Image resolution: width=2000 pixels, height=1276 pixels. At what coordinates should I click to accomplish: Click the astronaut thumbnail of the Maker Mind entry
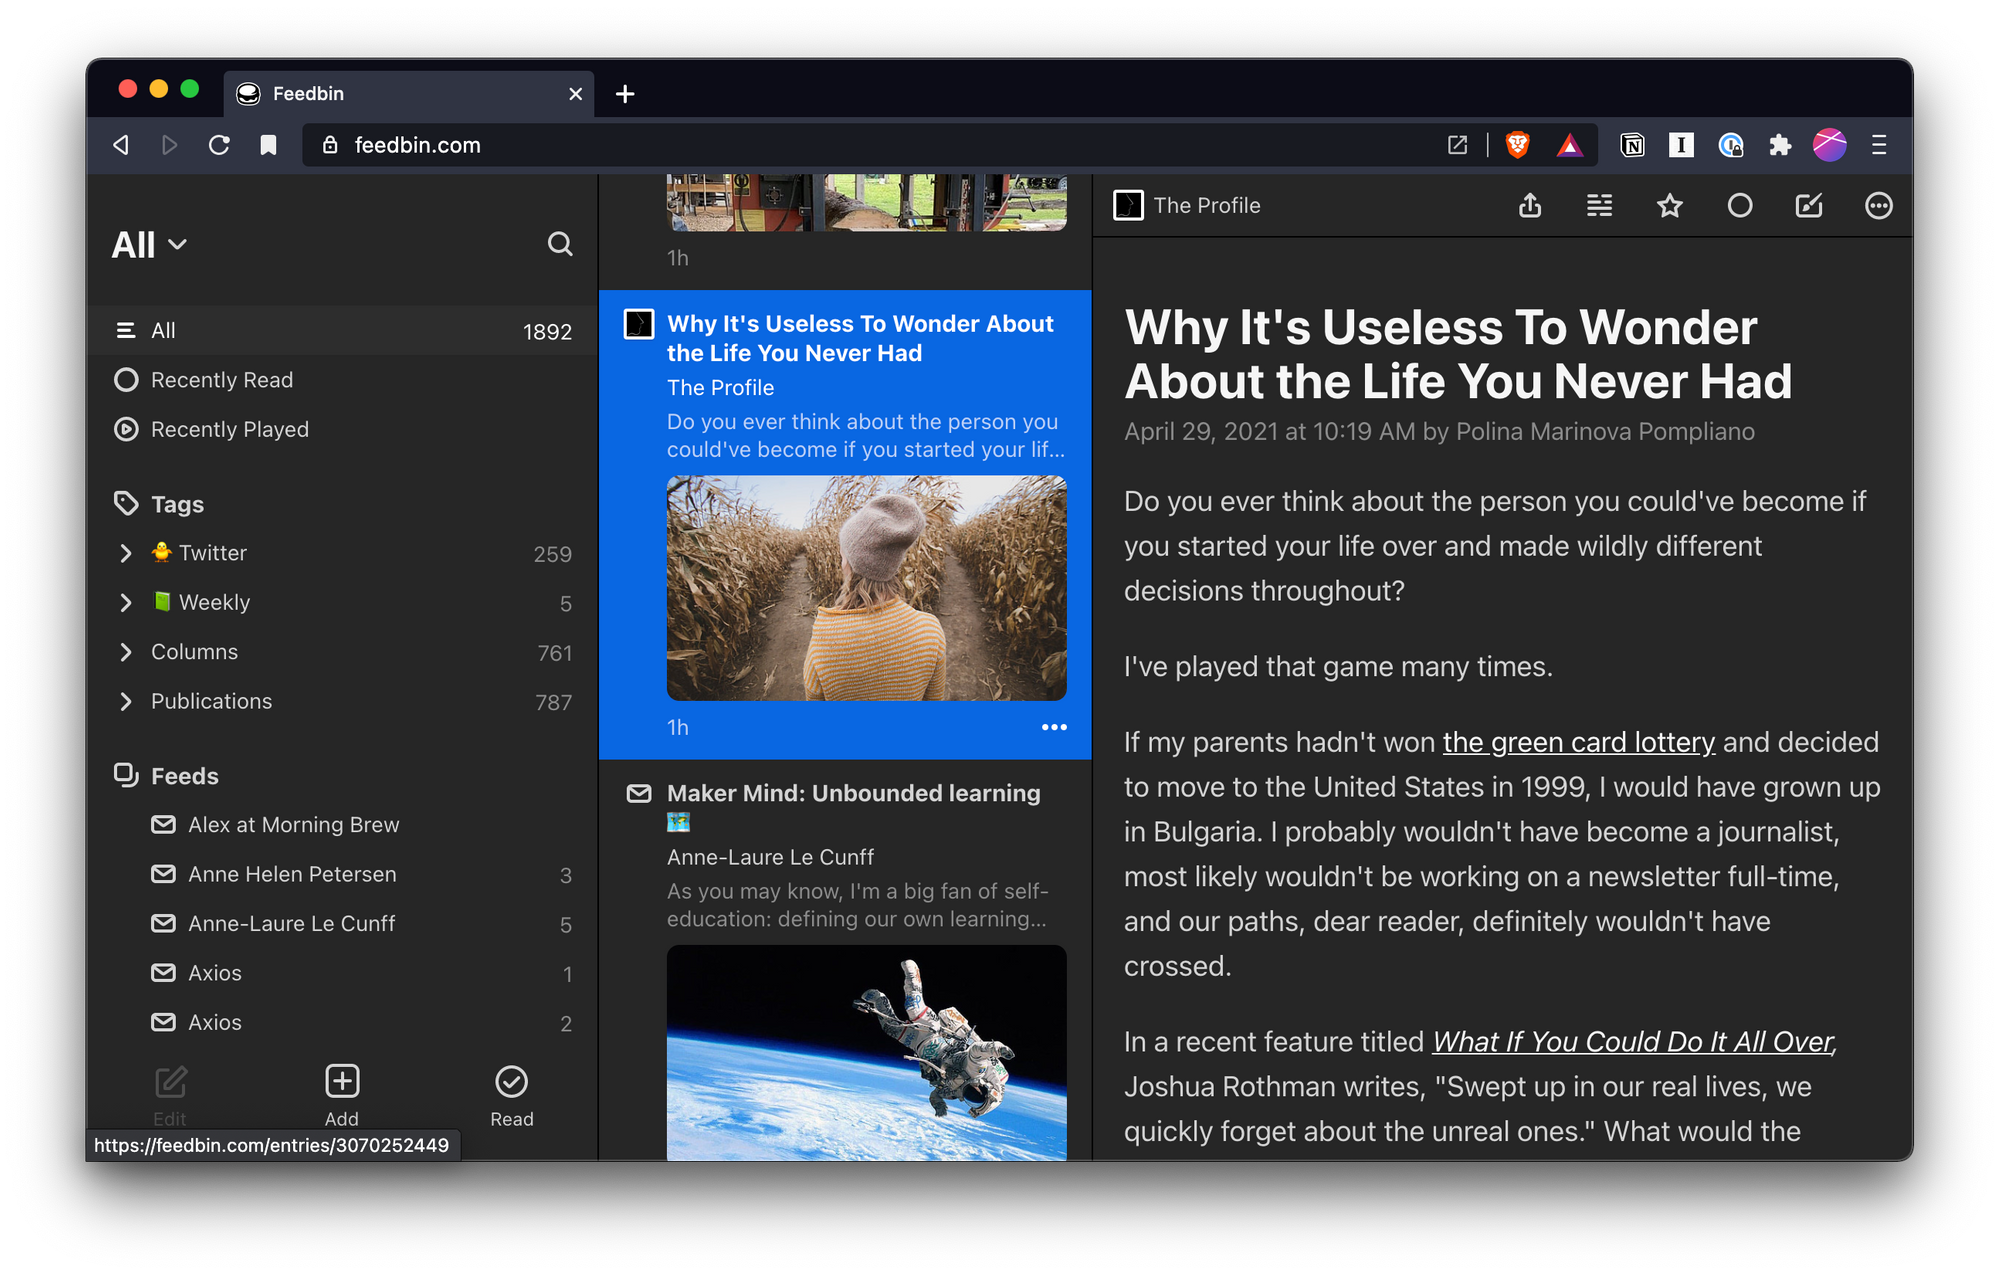click(866, 1050)
